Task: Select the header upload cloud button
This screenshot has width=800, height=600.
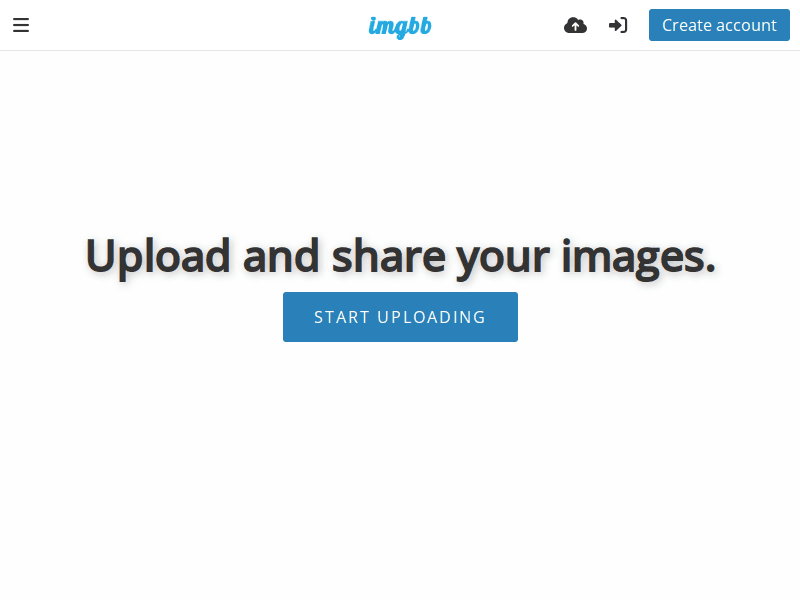Action: 575,25
